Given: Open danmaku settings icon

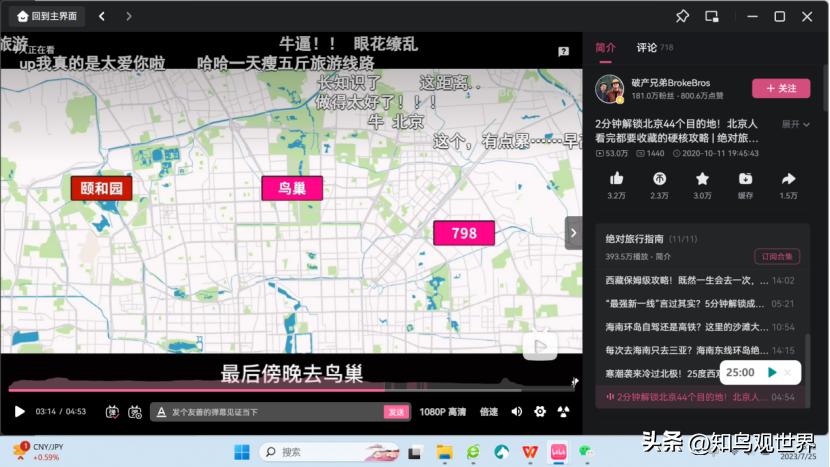Looking at the screenshot, I should coord(135,411).
